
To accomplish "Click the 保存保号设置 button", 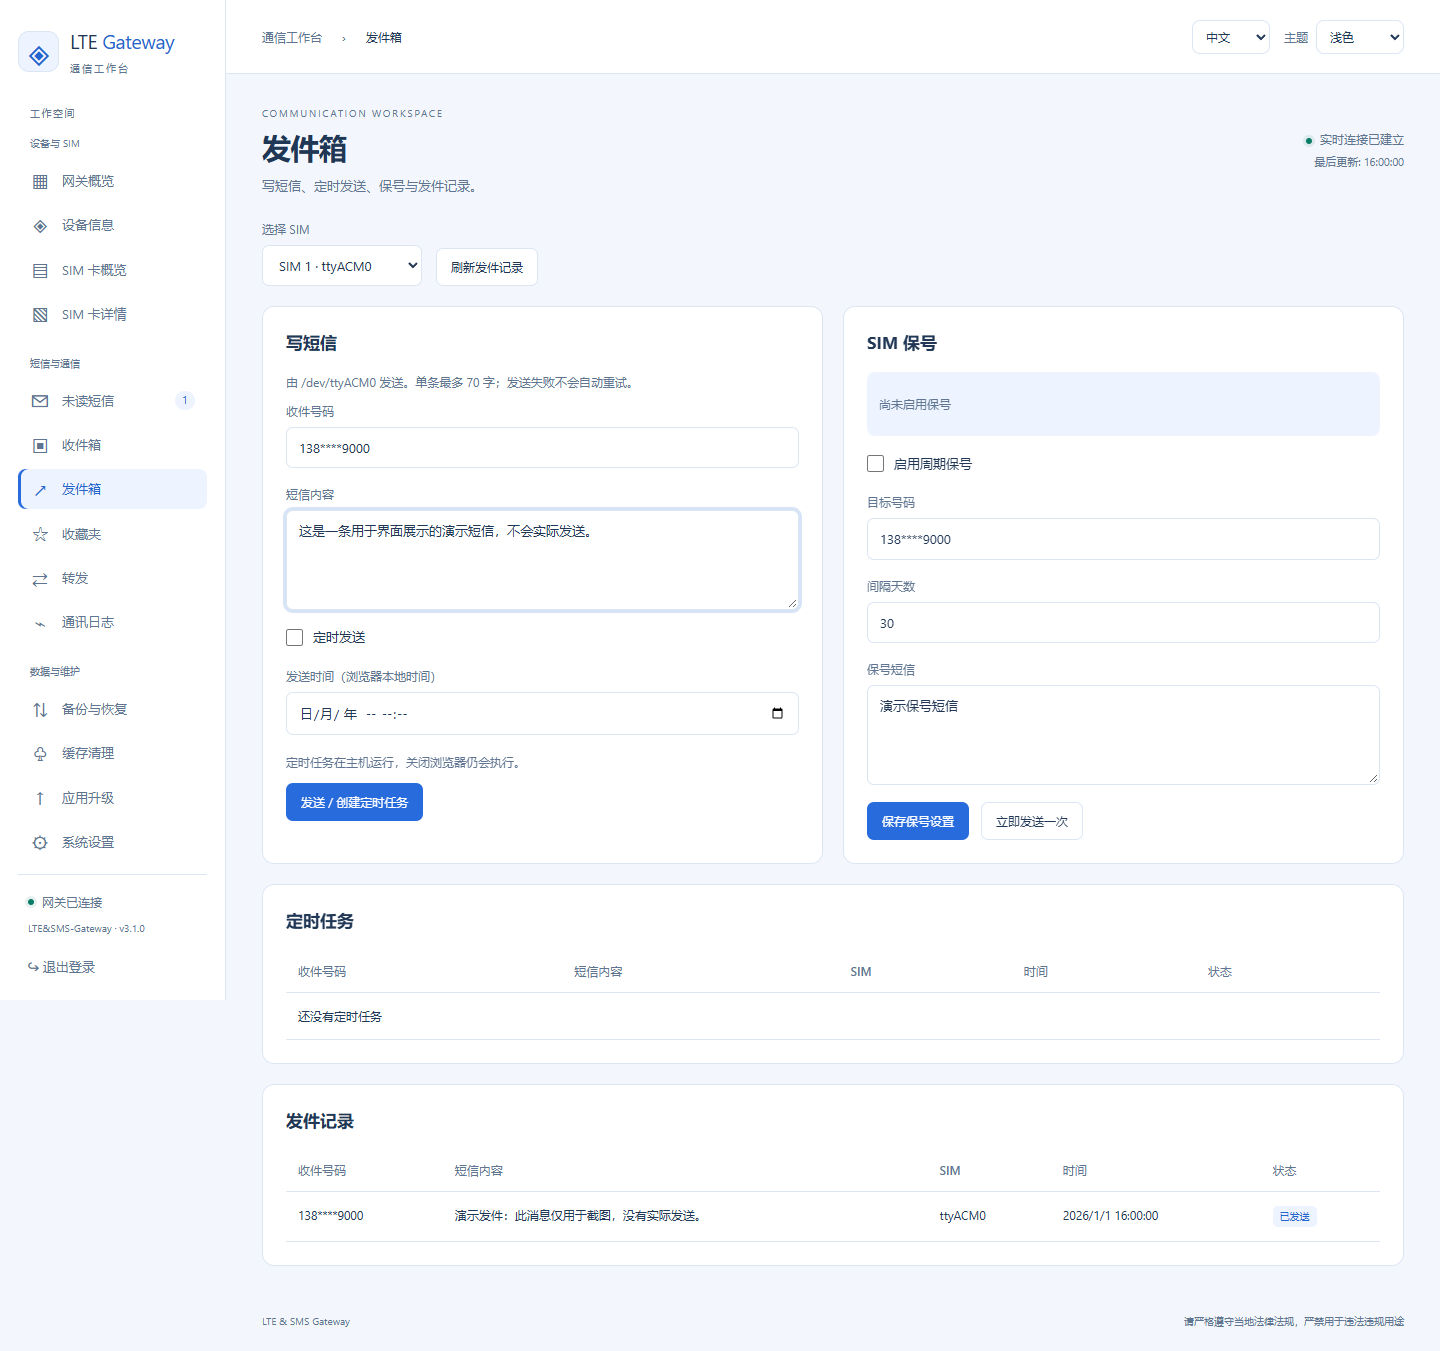I will click(x=918, y=821).
